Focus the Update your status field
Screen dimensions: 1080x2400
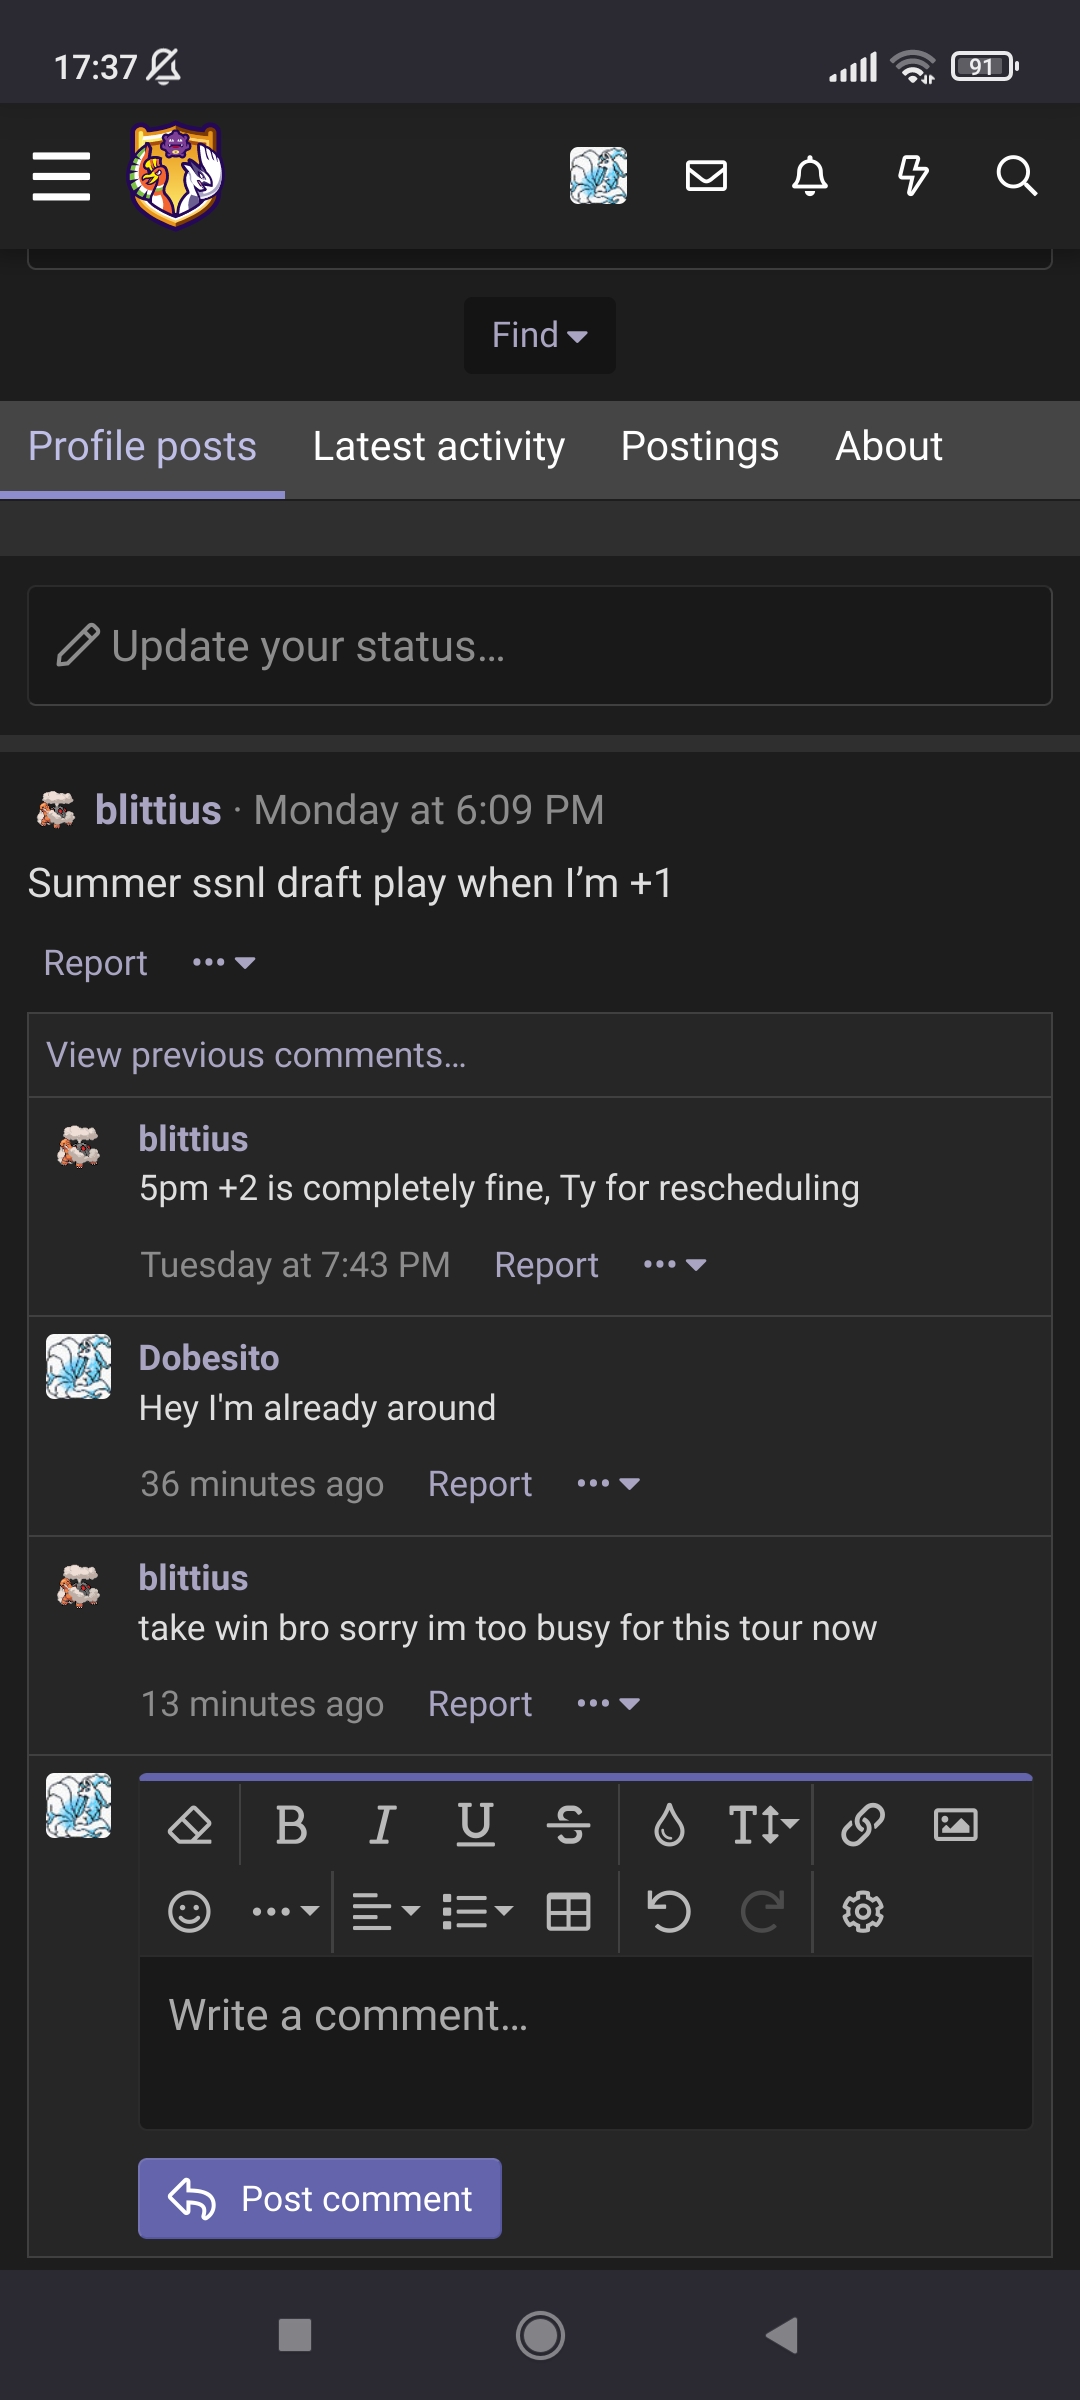pyautogui.click(x=540, y=646)
